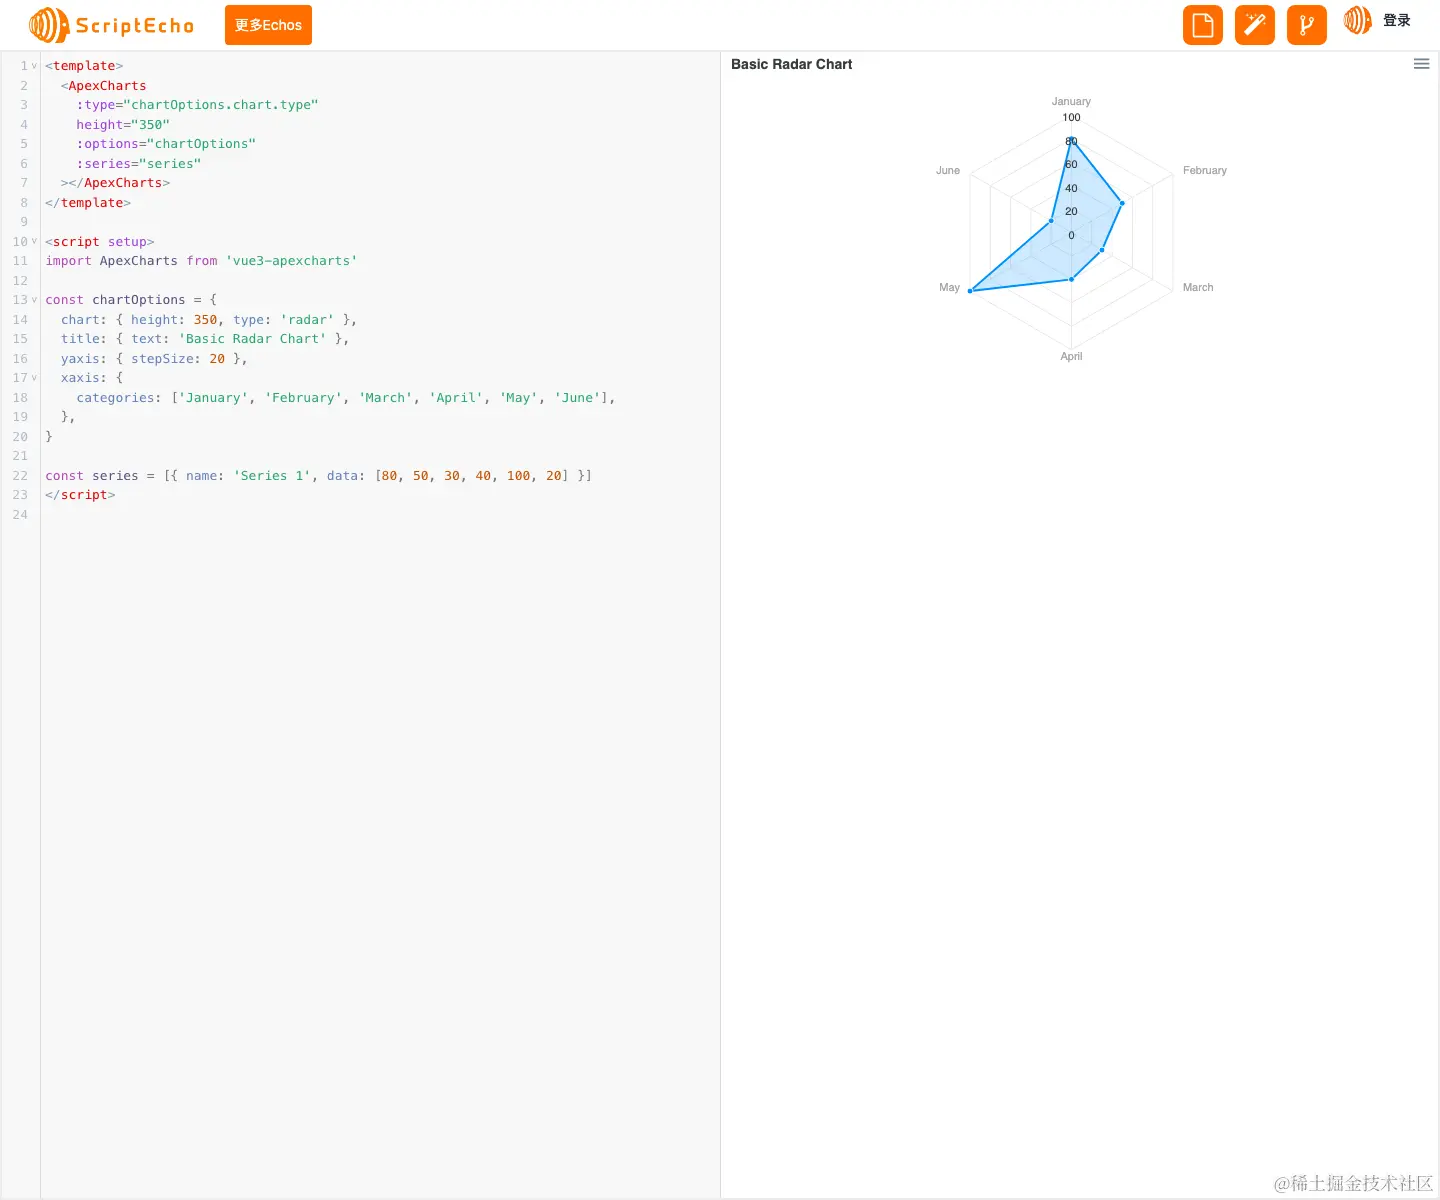The height and width of the screenshot is (1200, 1440).
Task: Click the February data point marker
Action: (x=1122, y=203)
